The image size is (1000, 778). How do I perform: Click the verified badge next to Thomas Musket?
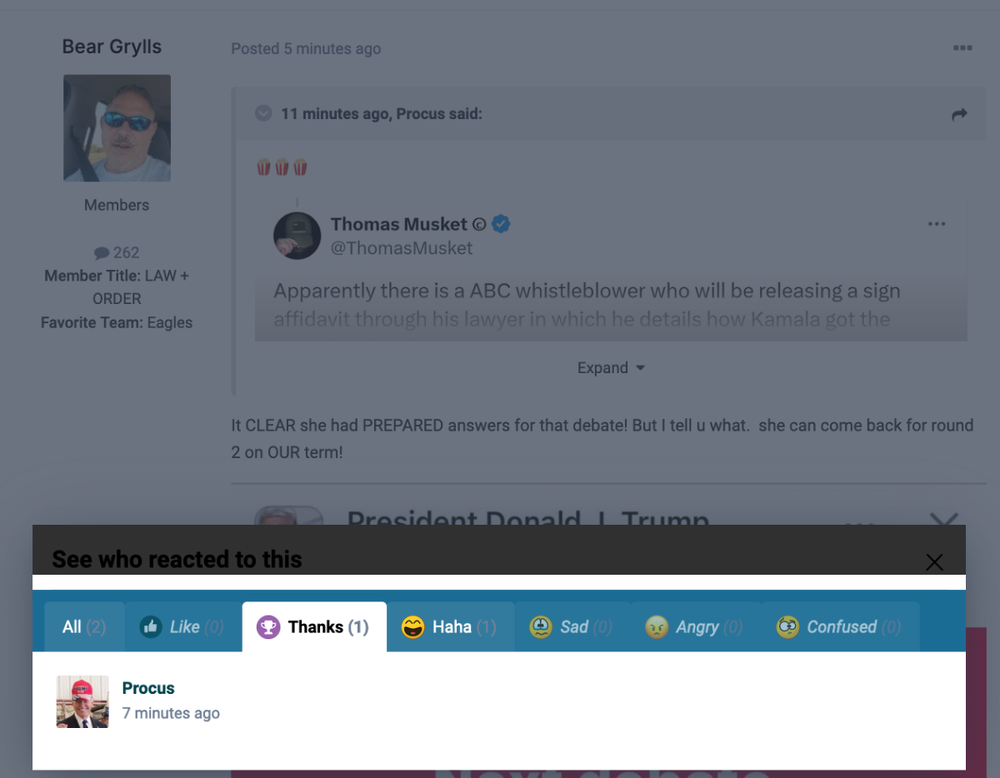coord(500,224)
